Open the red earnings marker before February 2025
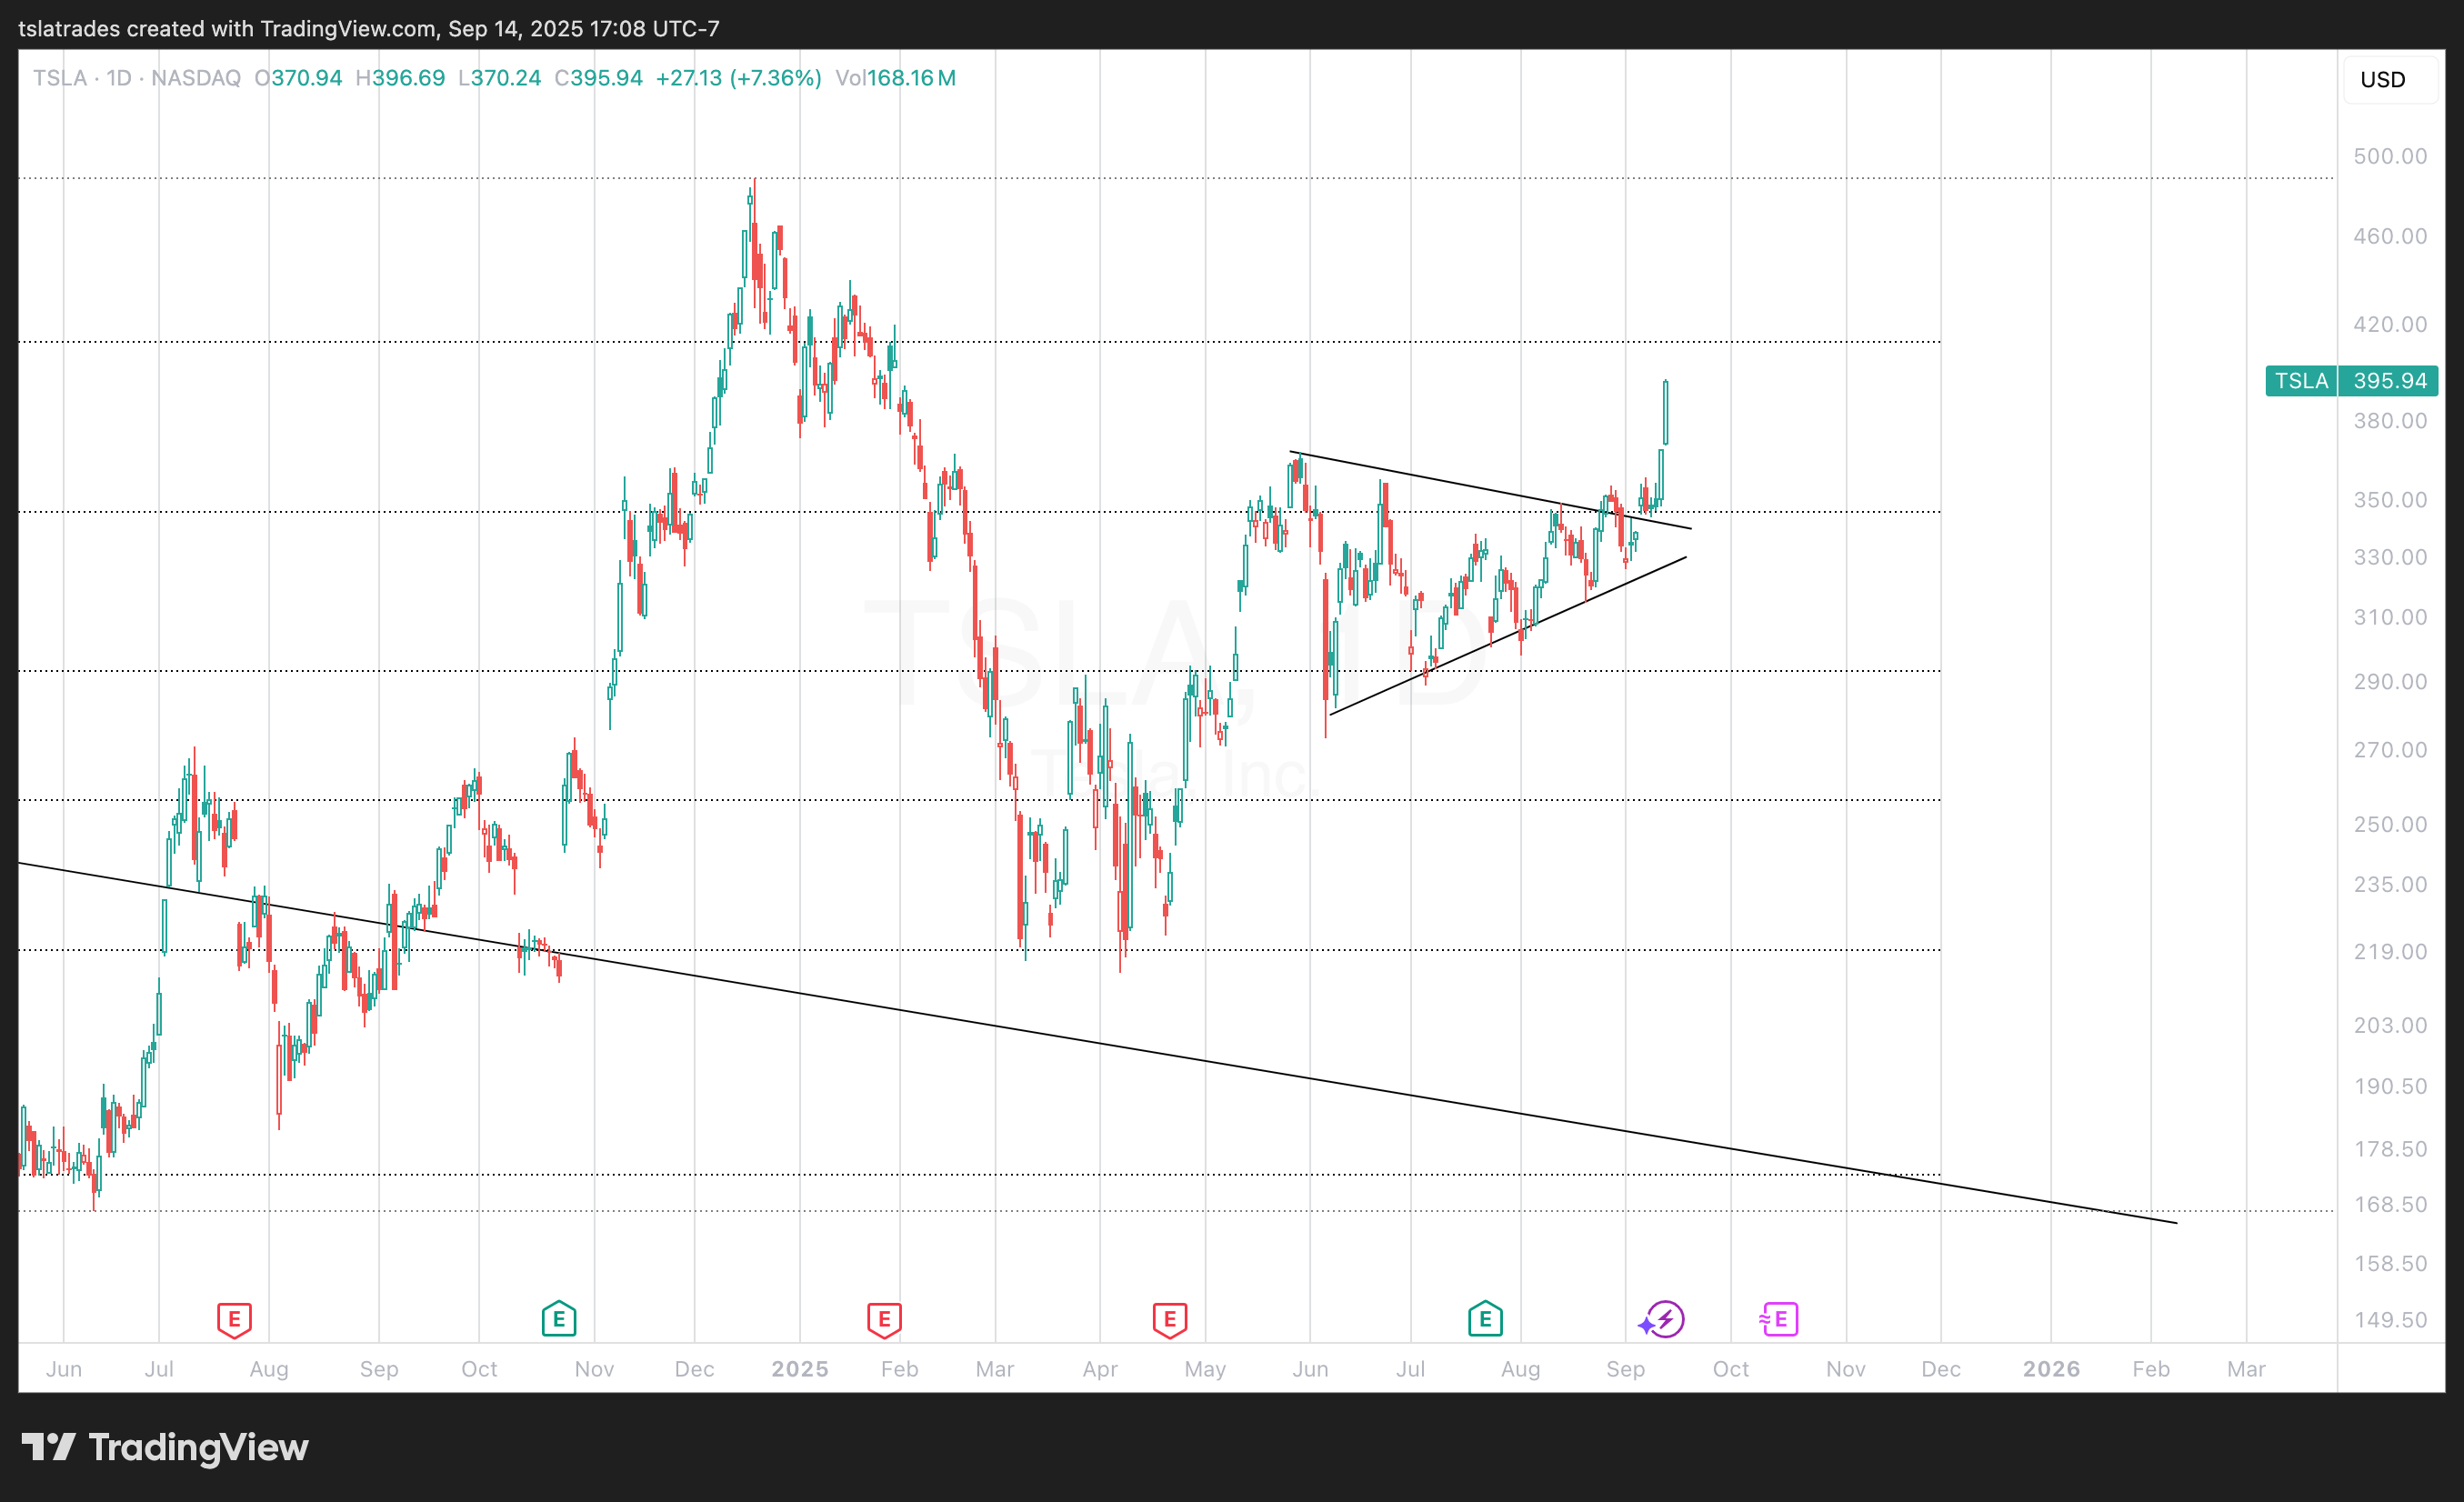 884,1319
